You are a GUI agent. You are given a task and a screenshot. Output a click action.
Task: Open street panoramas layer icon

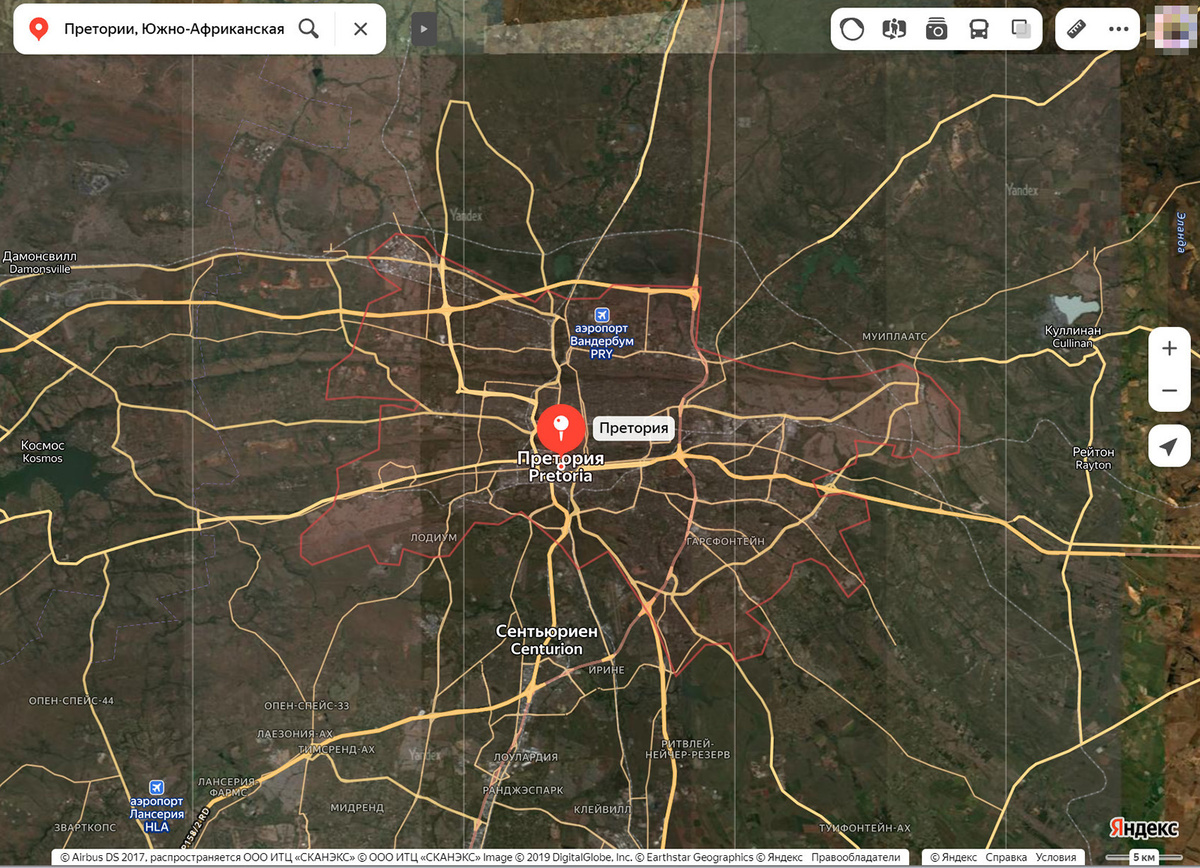pos(894,29)
